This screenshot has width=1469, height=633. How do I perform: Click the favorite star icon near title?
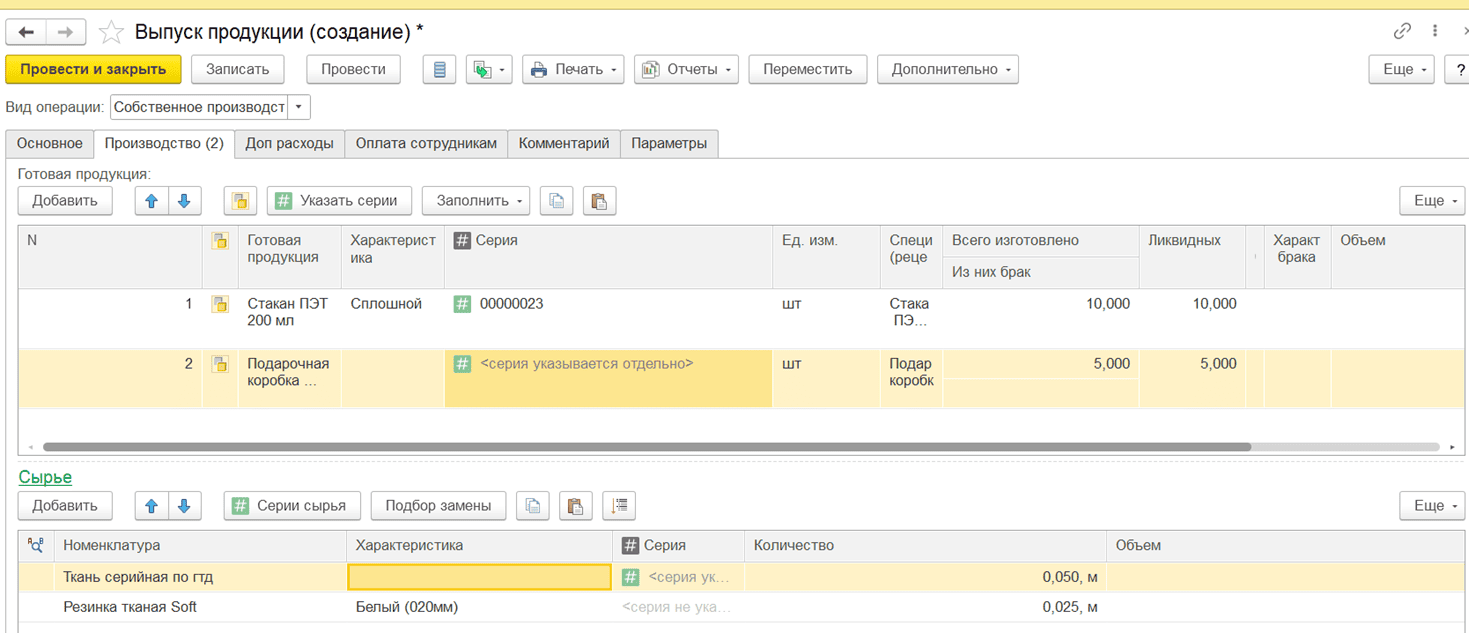point(111,33)
